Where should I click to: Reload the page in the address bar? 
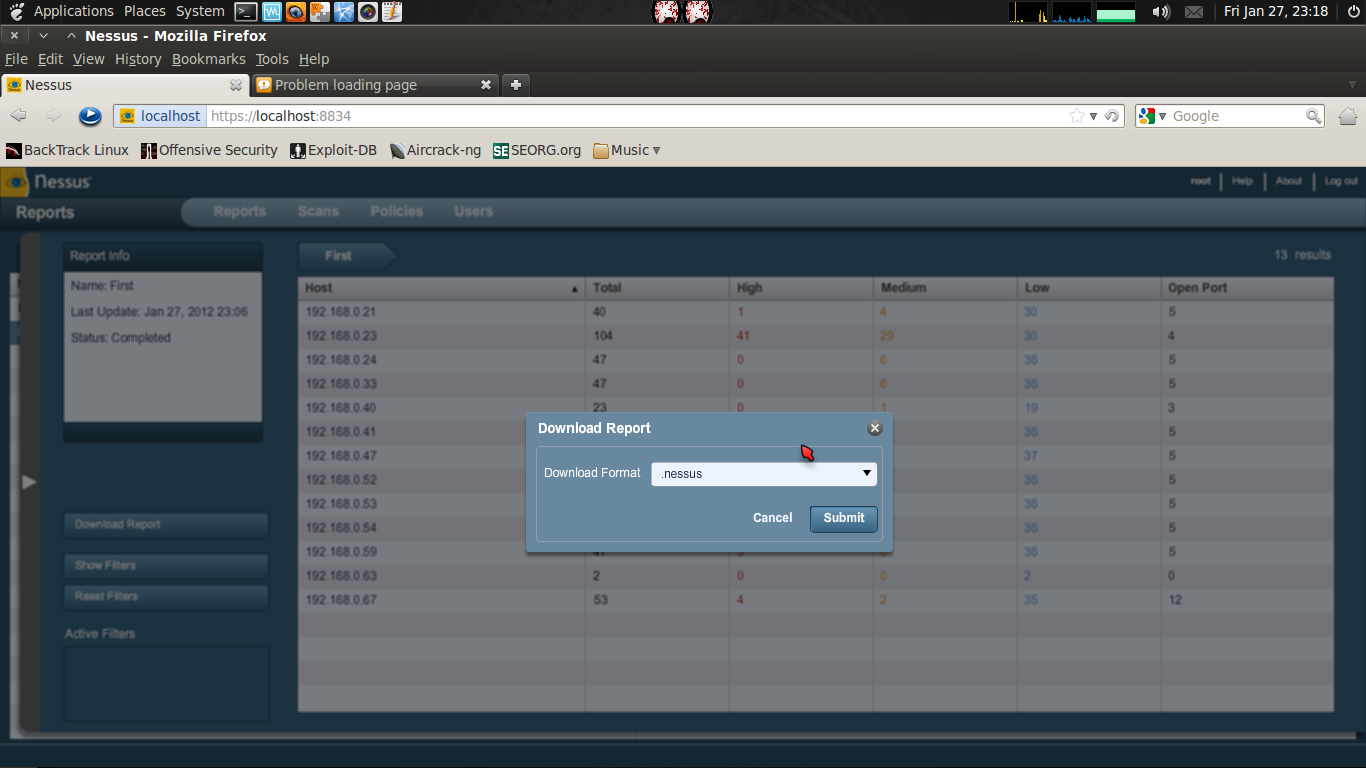pos(1111,116)
